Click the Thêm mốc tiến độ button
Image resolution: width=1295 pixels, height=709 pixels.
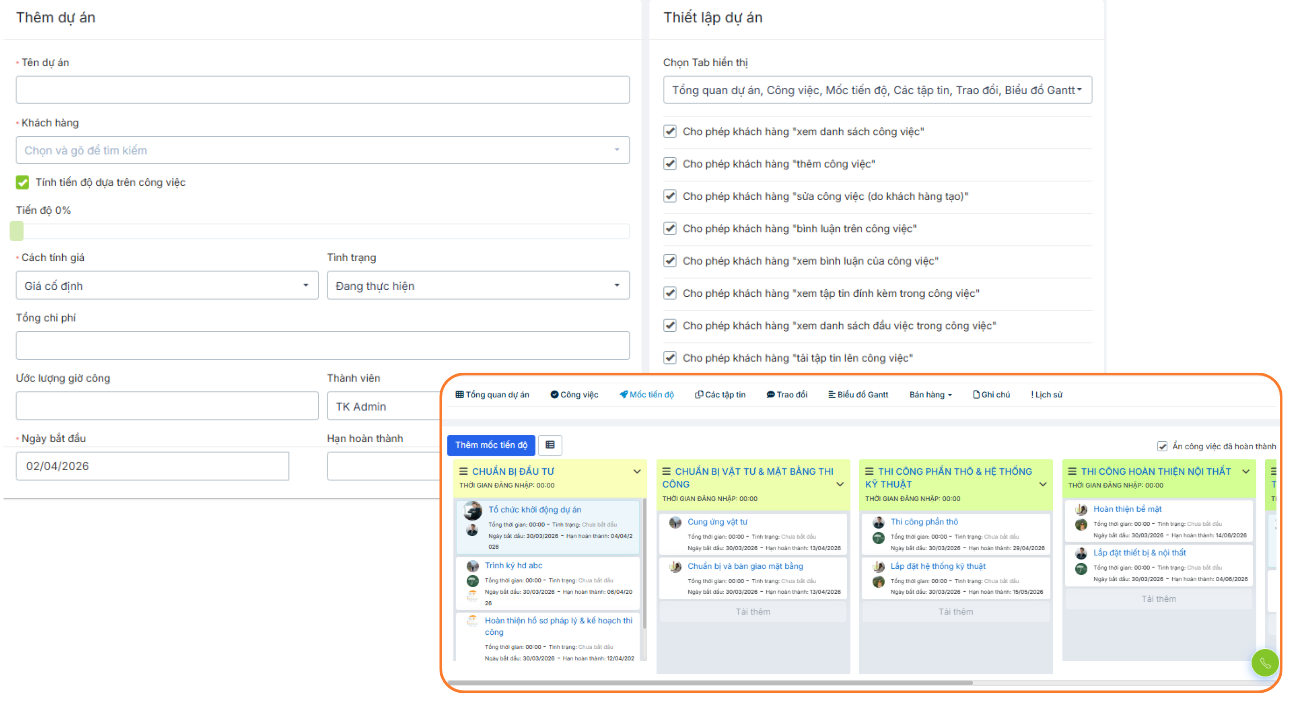(491, 445)
